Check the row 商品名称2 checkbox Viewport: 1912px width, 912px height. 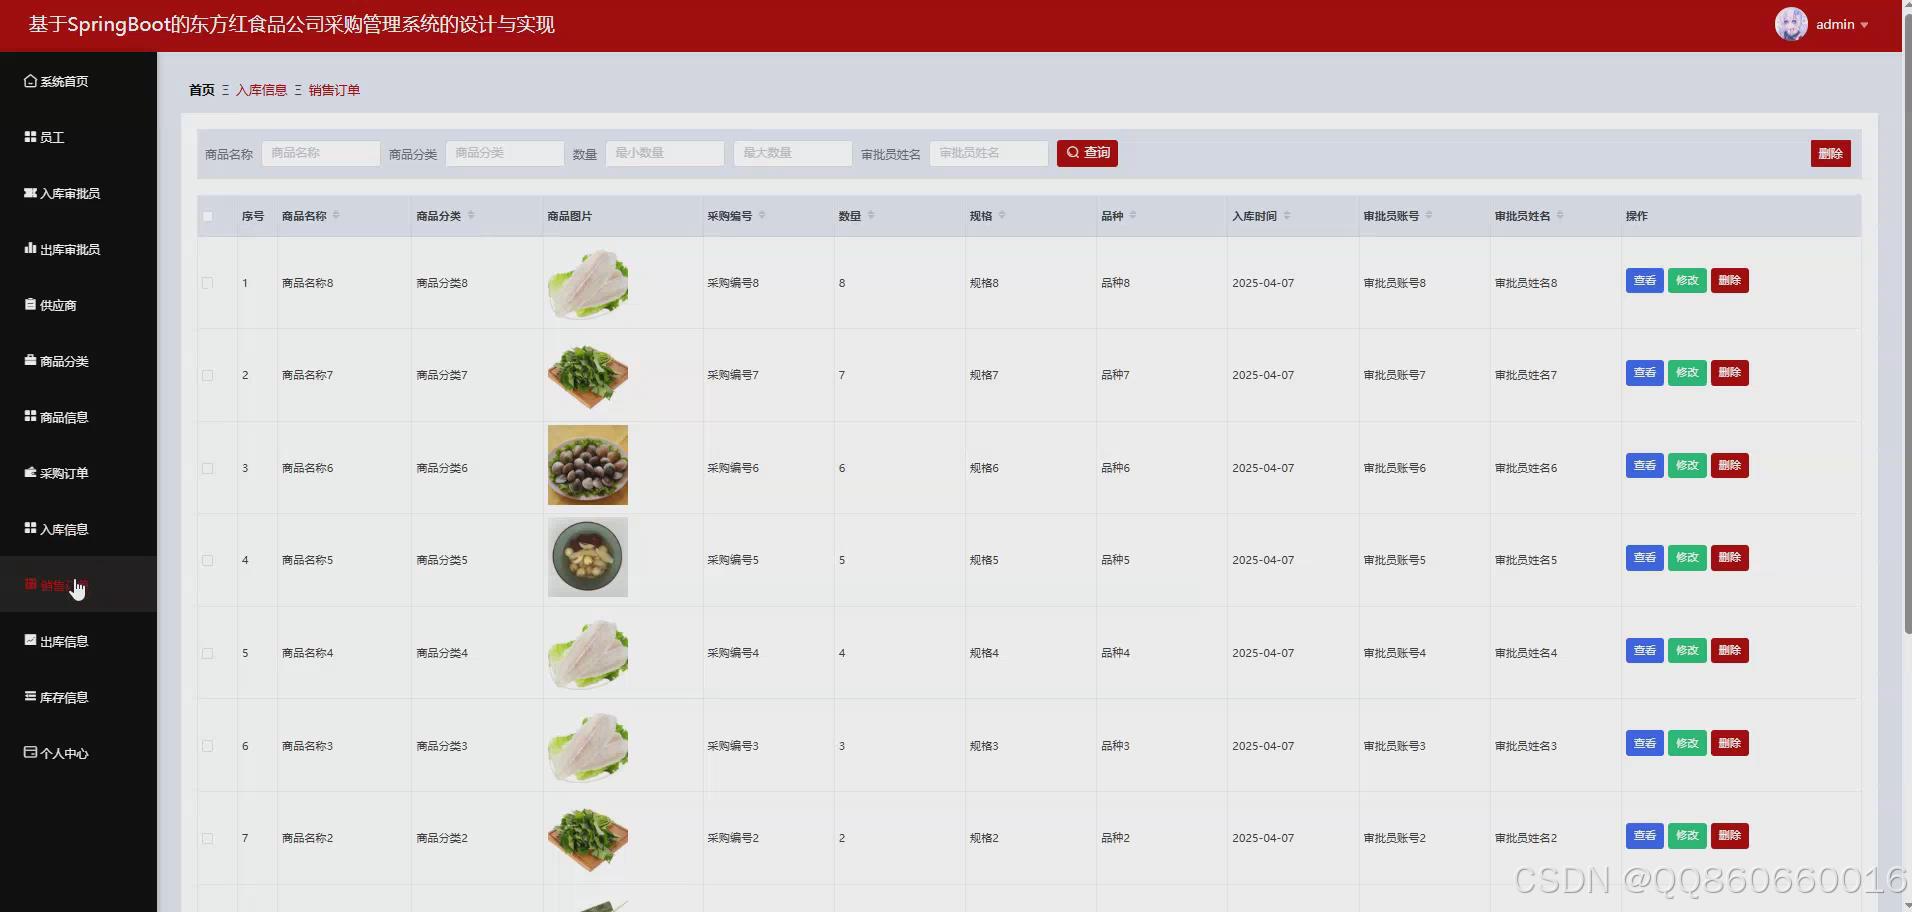point(208,838)
